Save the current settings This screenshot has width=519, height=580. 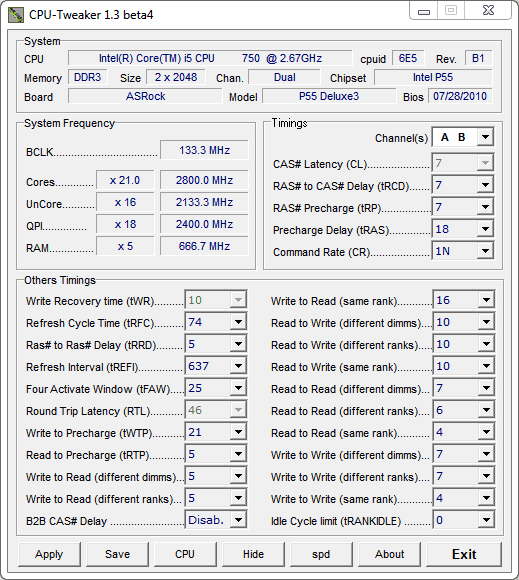[117, 554]
